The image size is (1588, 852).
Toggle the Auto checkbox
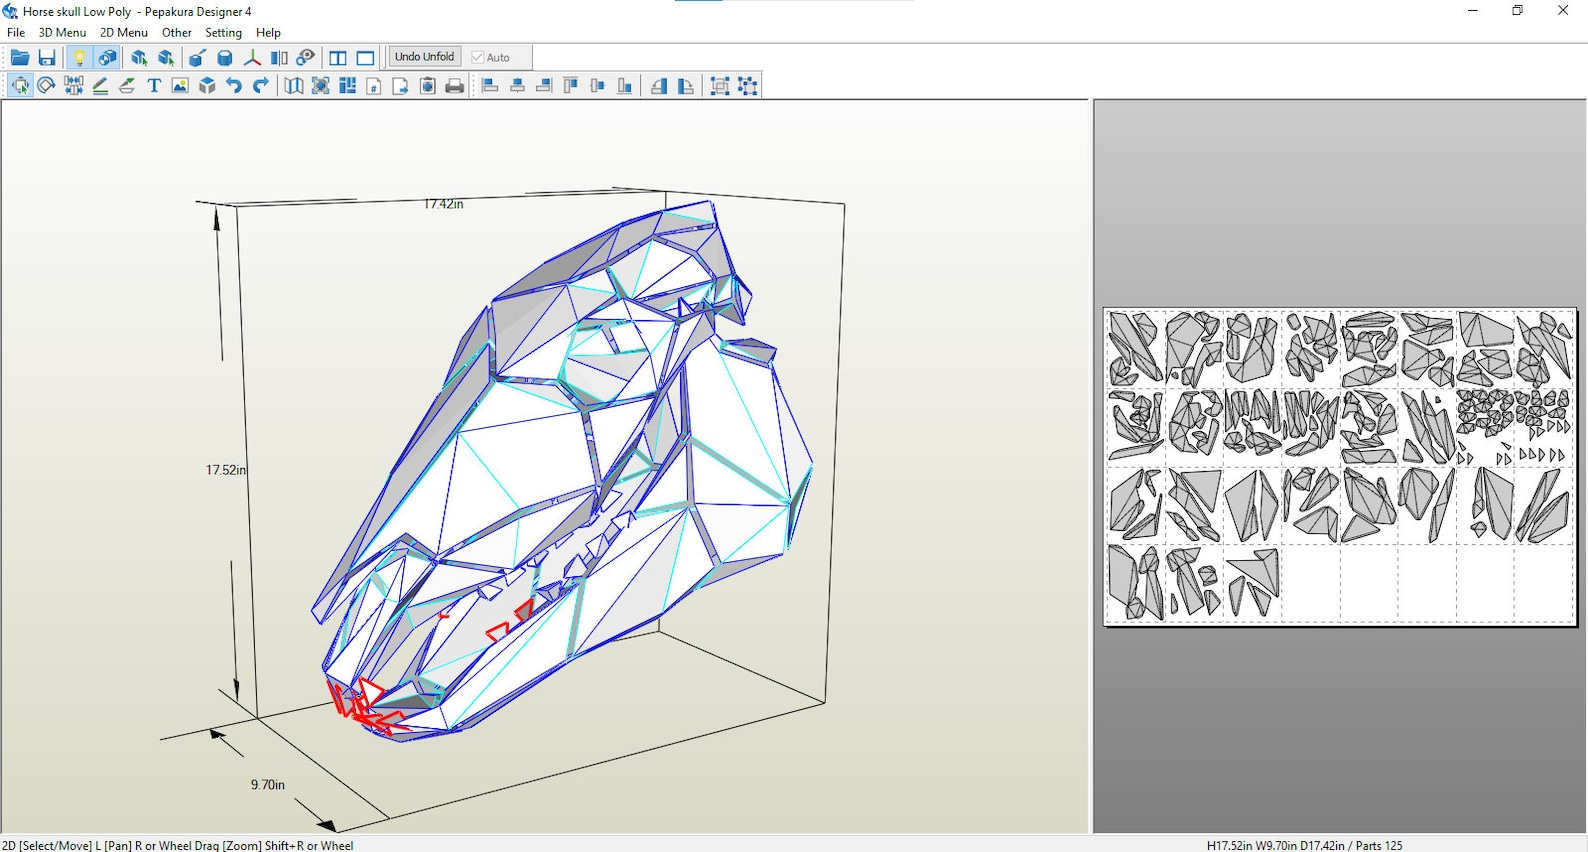point(491,58)
